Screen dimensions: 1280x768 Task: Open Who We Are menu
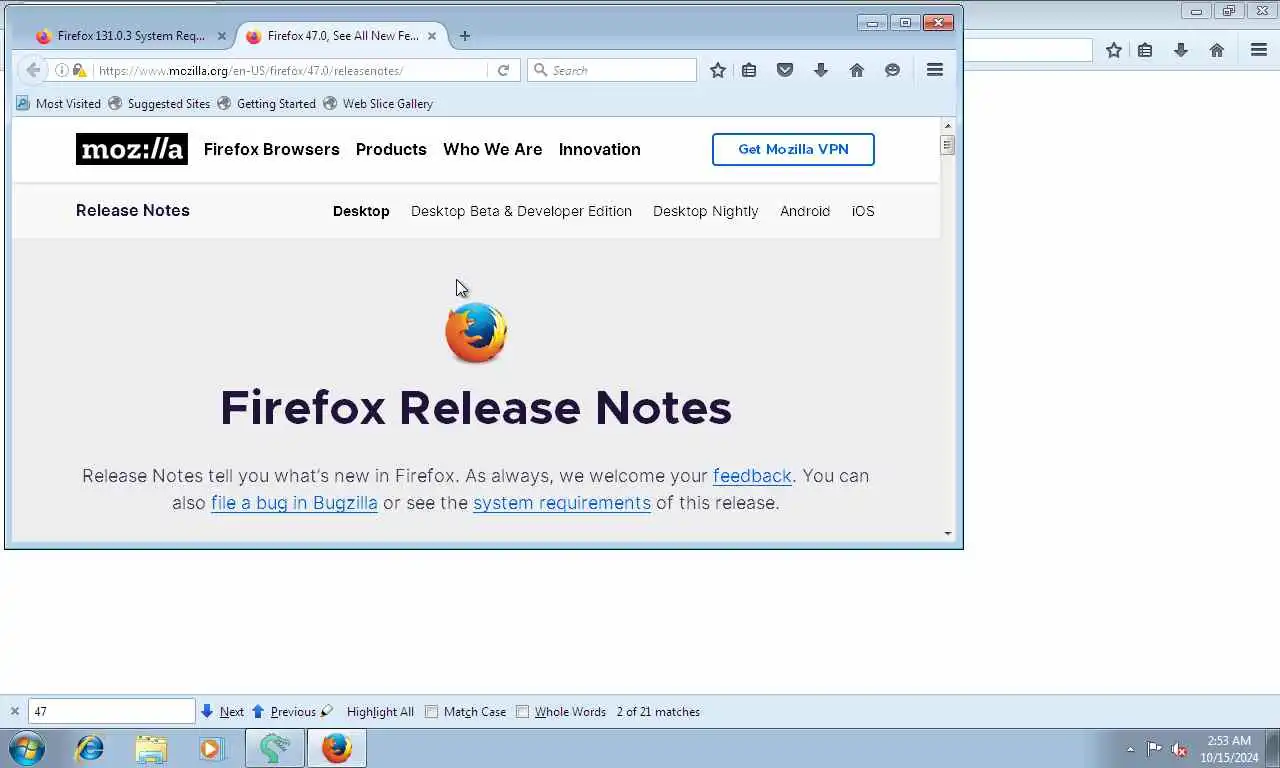(493, 149)
